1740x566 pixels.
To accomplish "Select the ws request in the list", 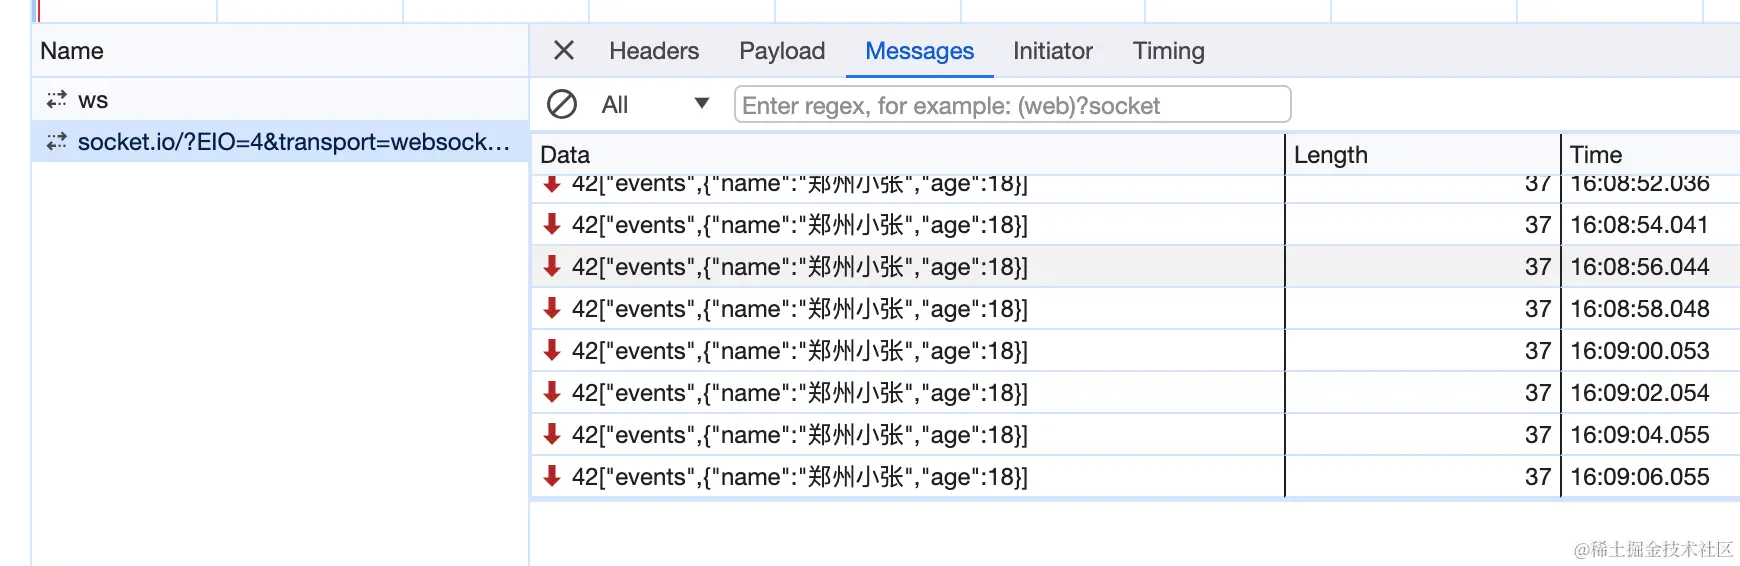I will [93, 100].
